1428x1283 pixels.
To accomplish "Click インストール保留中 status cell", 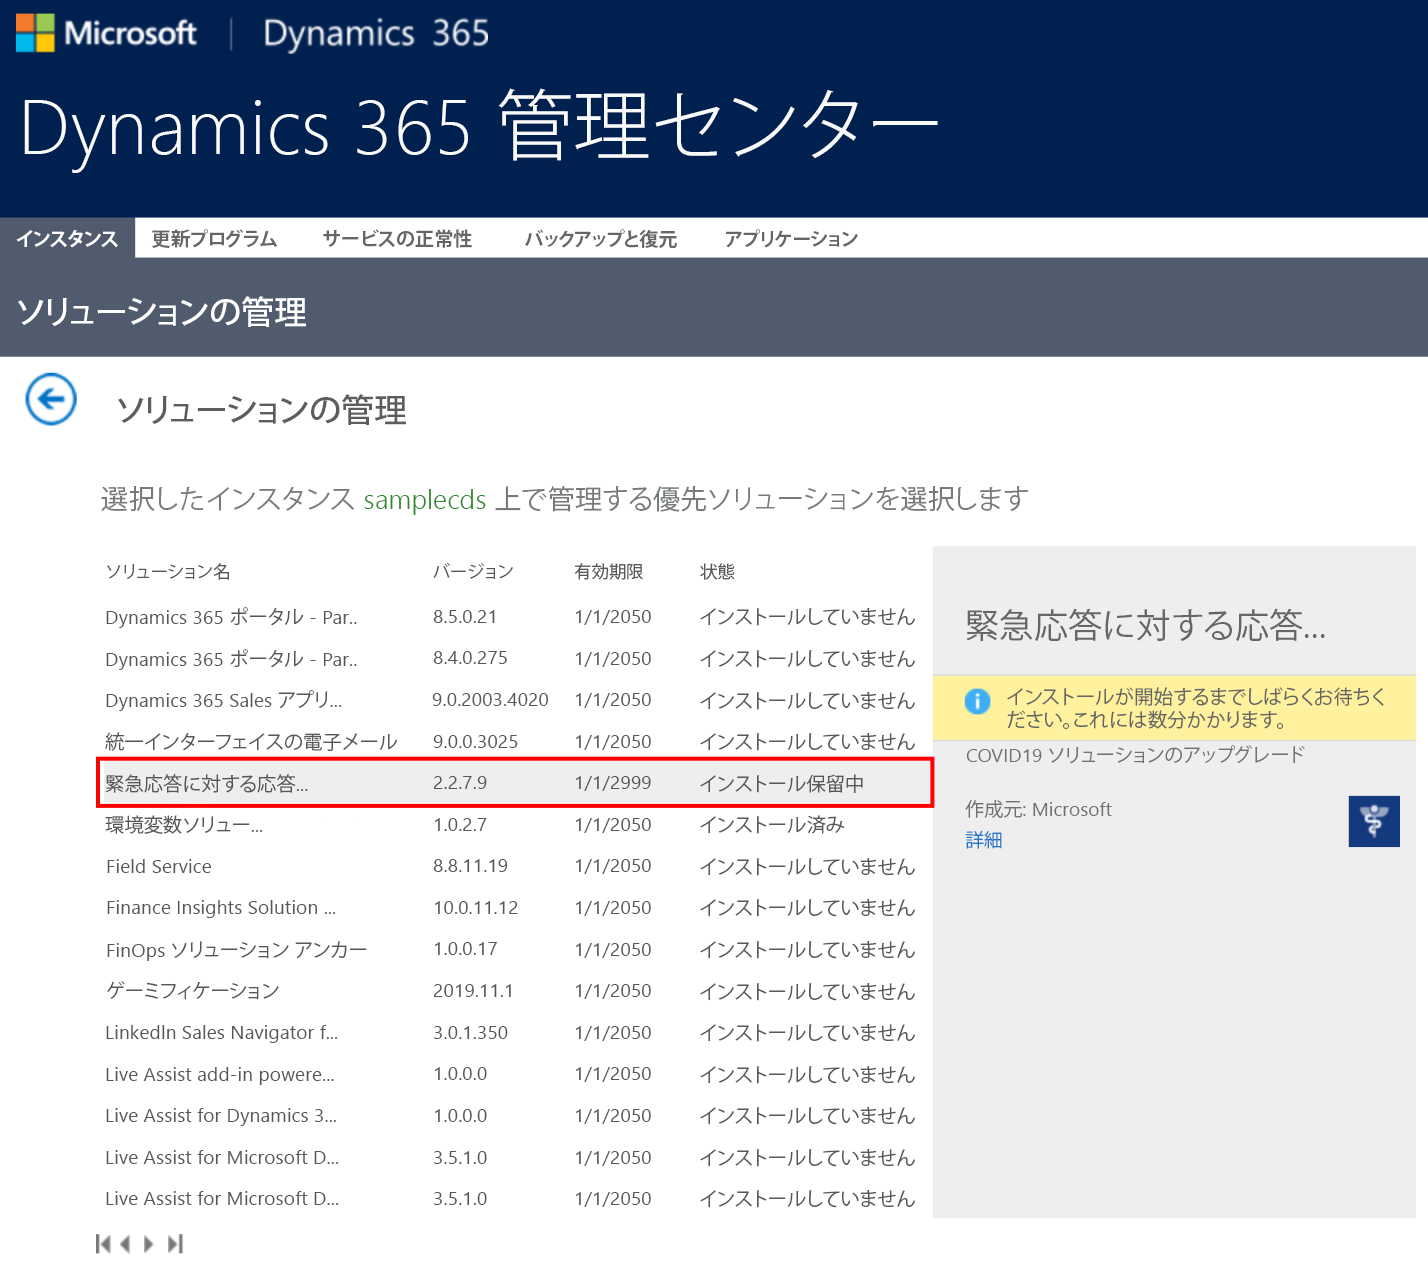I will [782, 783].
